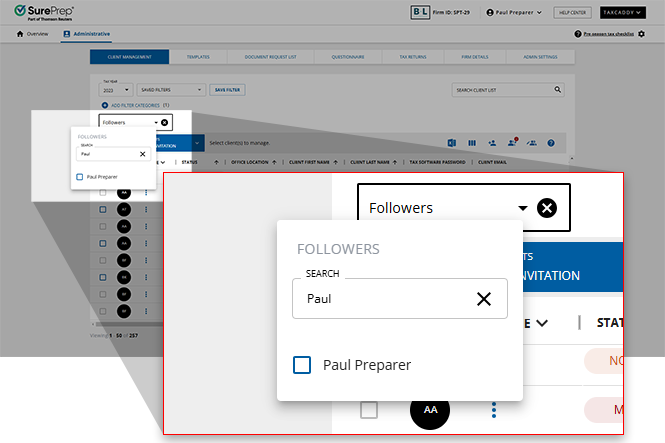Click the Overview home icon
The image size is (665, 443).
point(20,34)
